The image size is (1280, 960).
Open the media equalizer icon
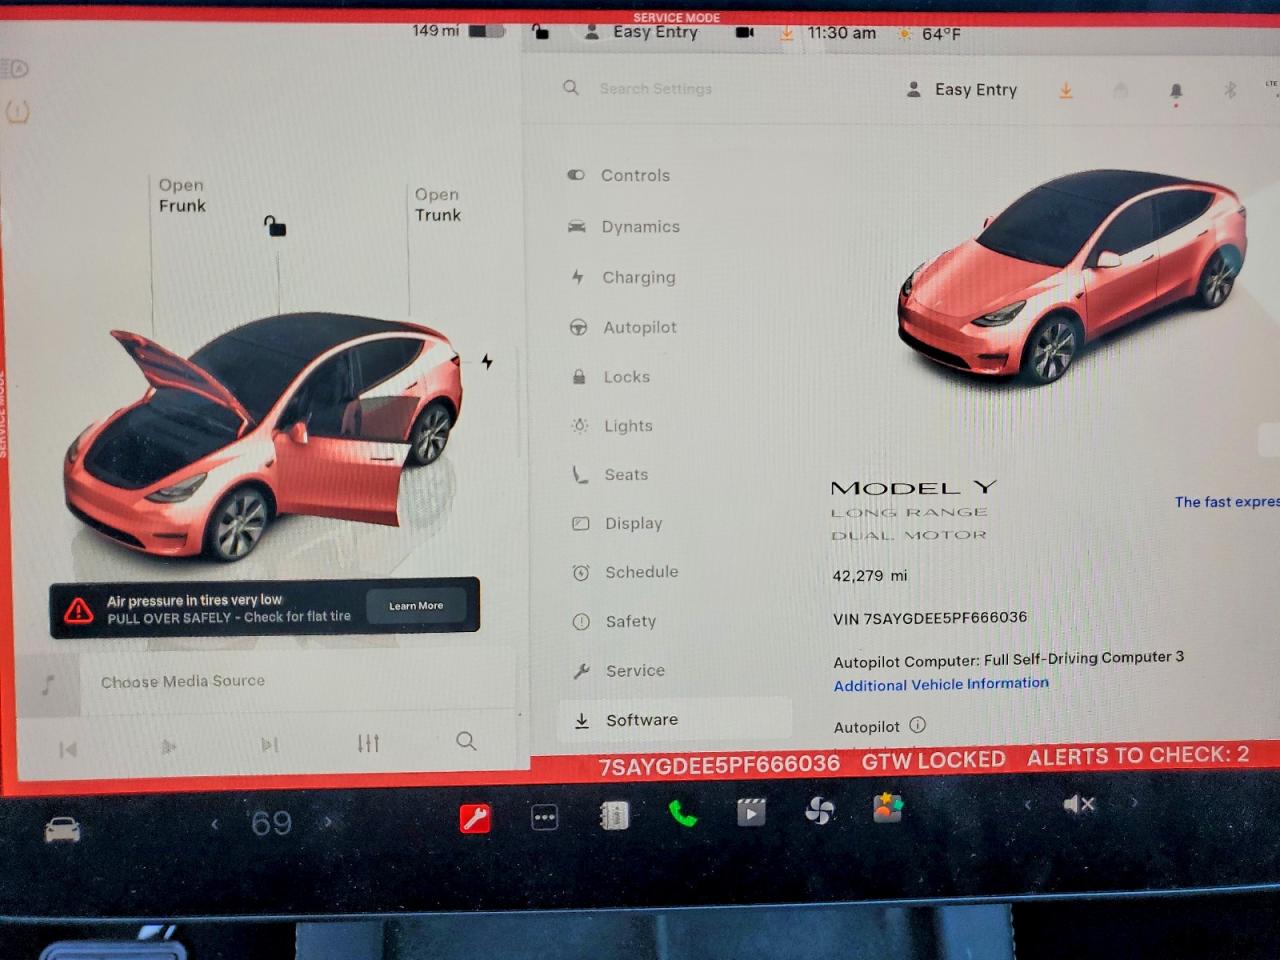368,743
